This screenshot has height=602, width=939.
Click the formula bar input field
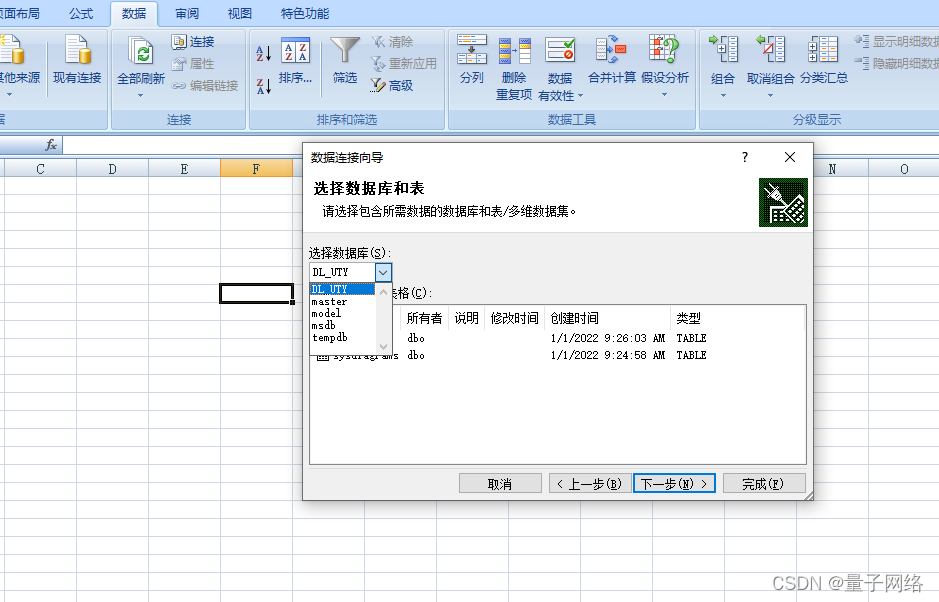click(x=501, y=145)
